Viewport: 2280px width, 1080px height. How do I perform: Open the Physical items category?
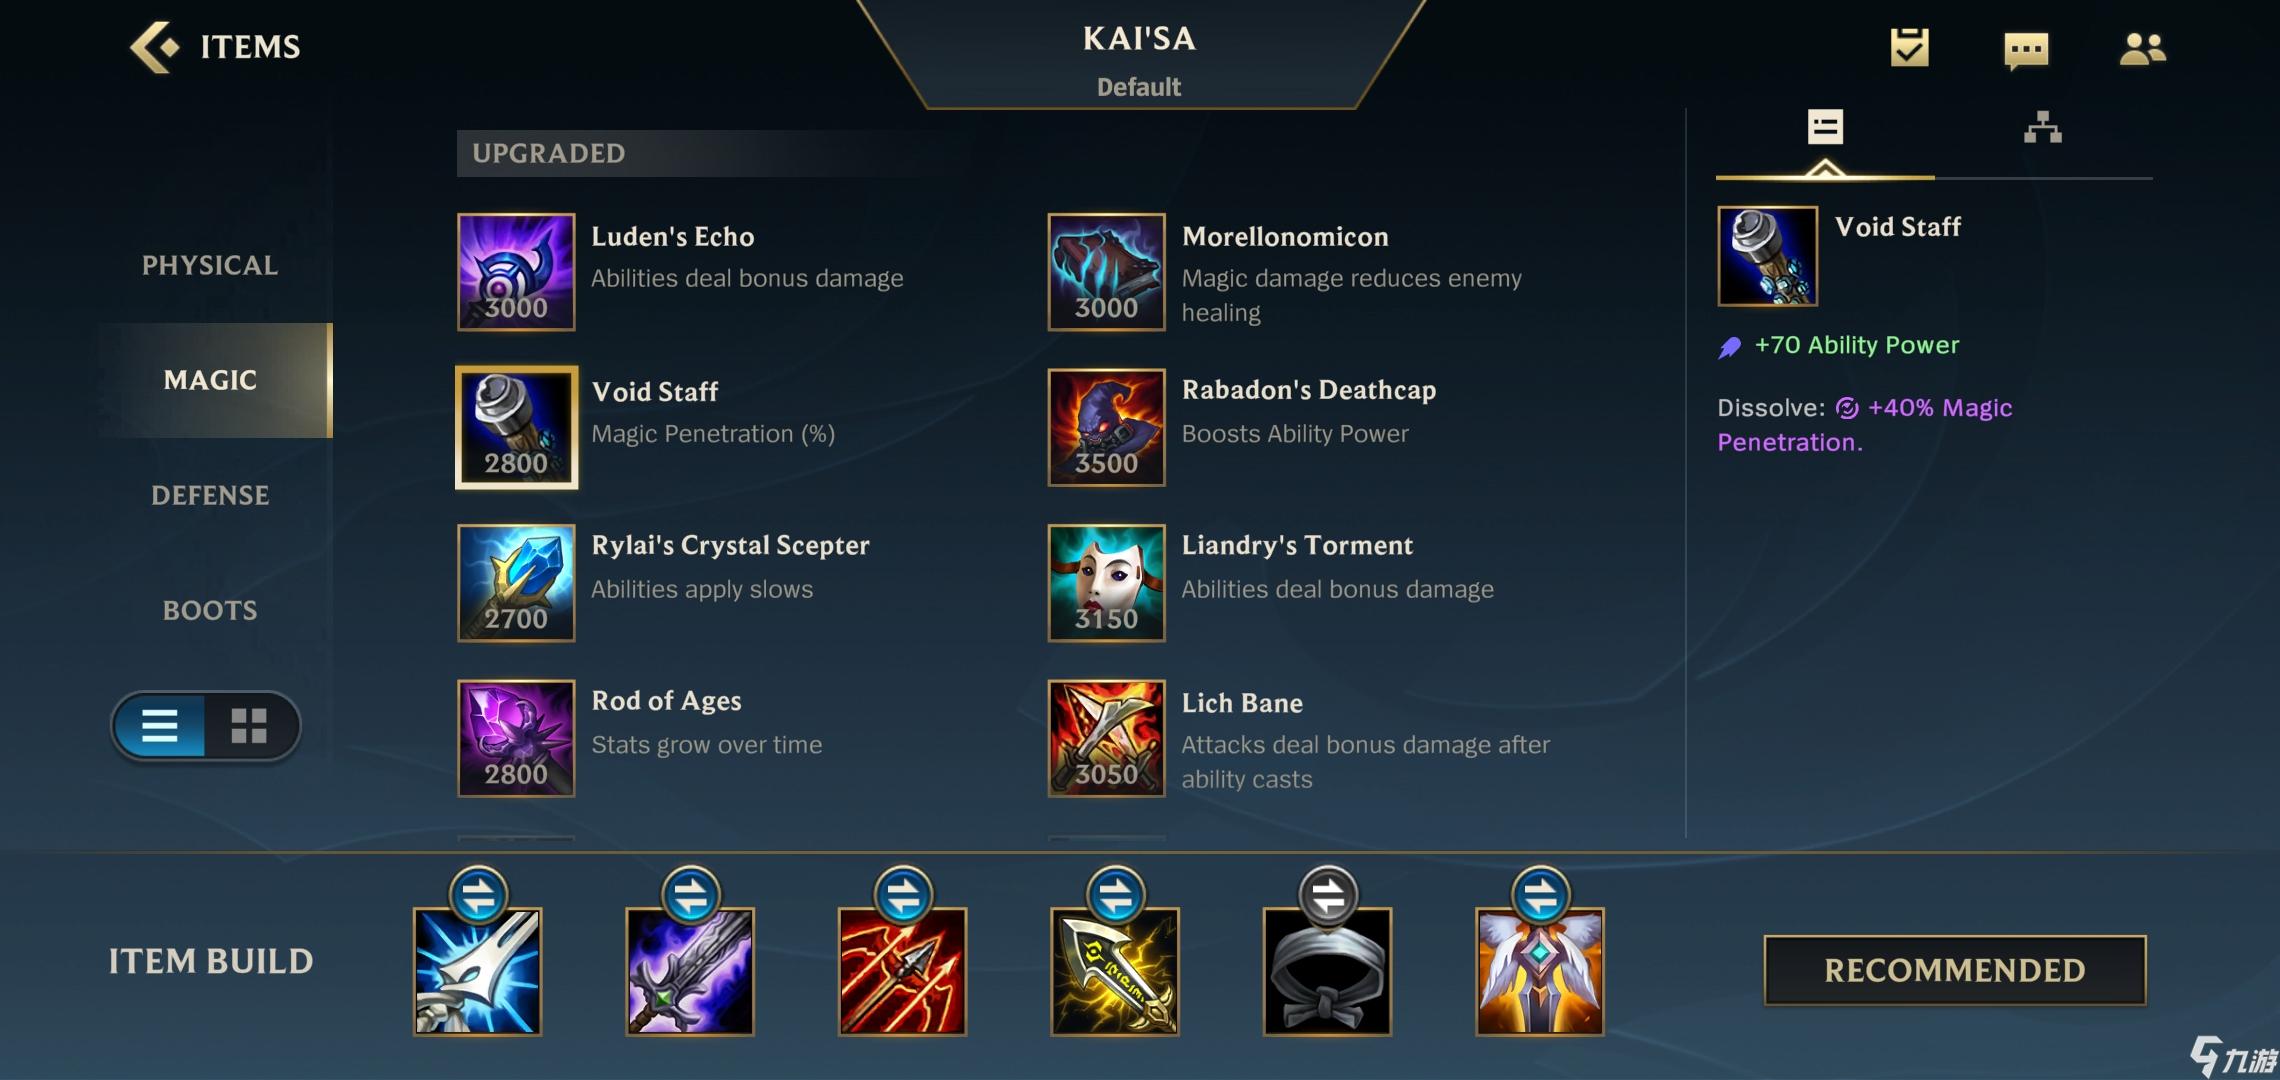[210, 265]
